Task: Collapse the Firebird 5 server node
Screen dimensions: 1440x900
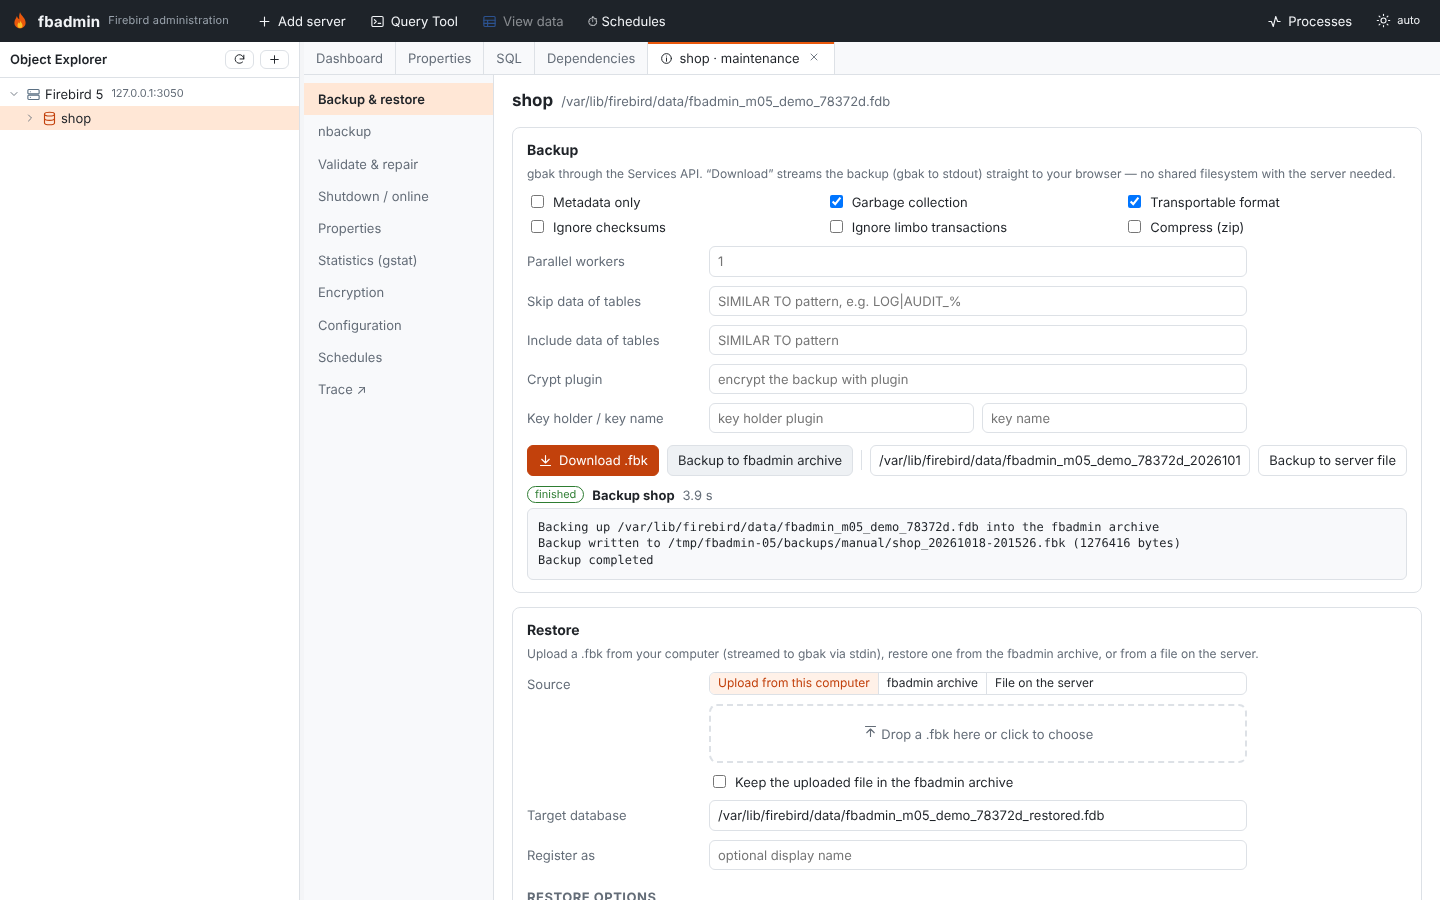Action: [14, 94]
